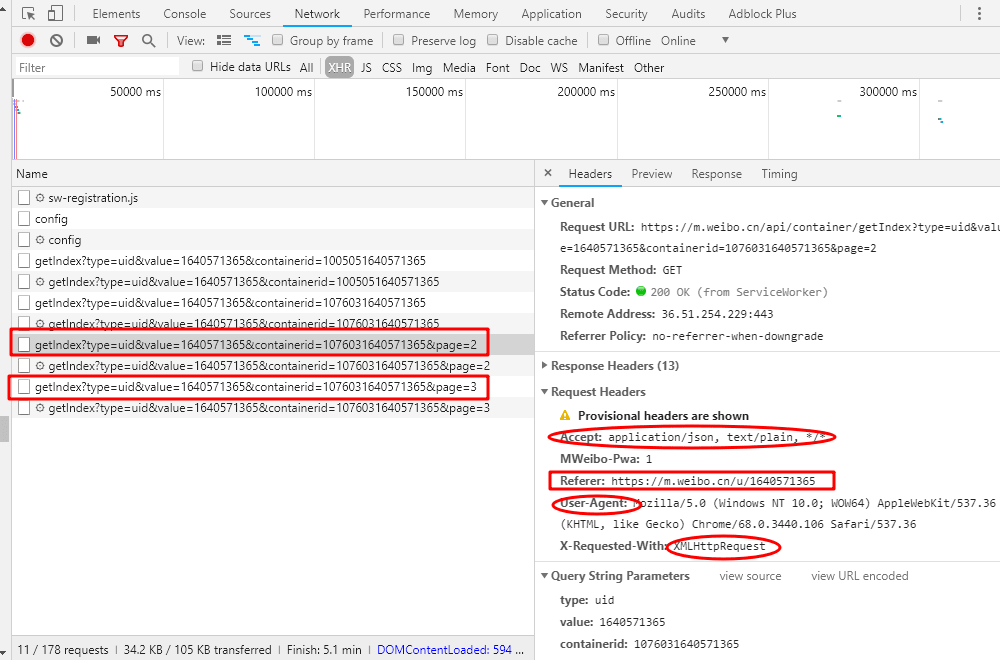Tick the Hide data URLs checkbox

198,67
